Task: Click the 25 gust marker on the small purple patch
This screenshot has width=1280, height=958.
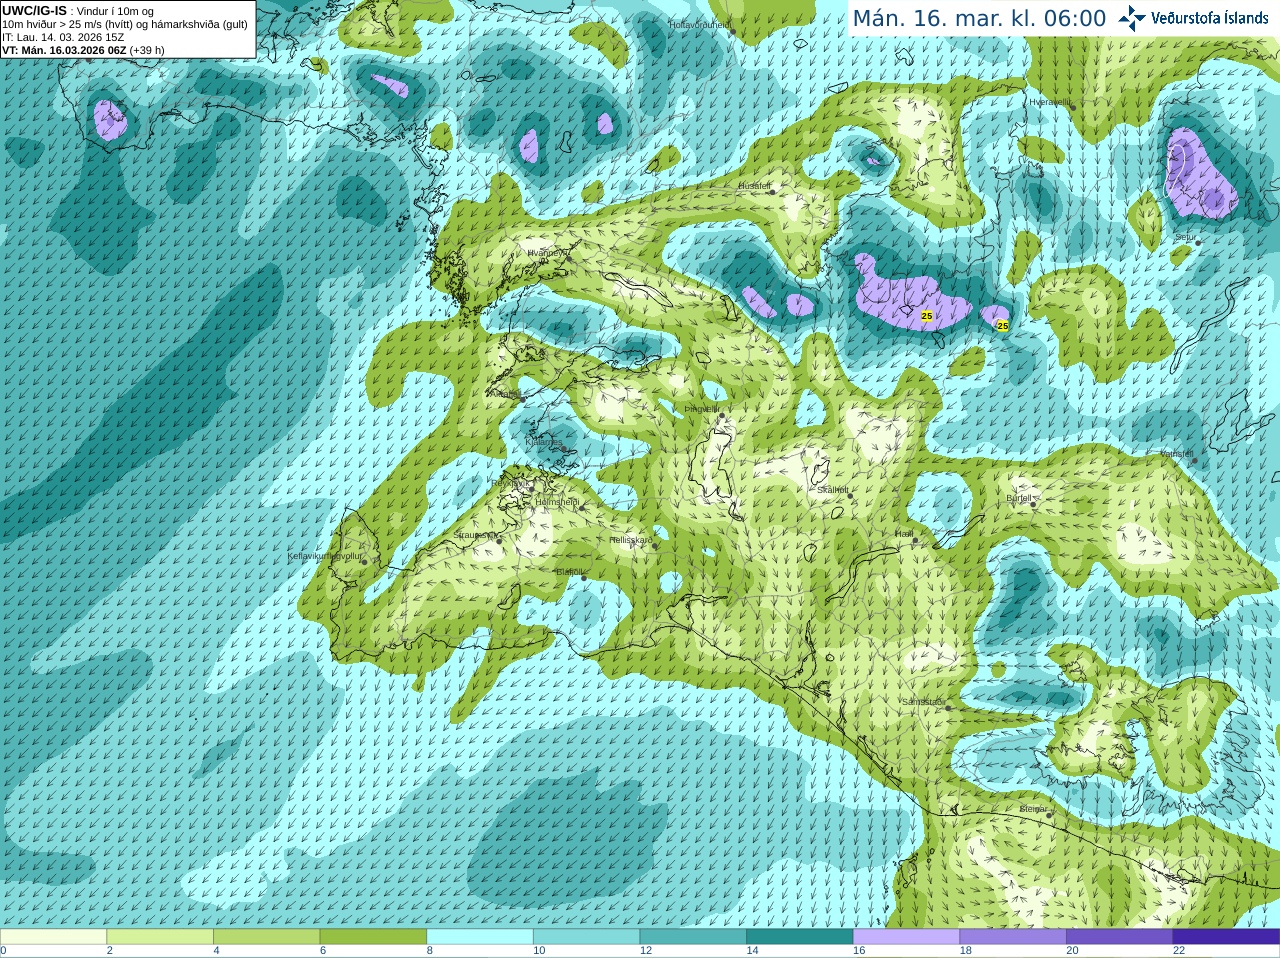Action: (1003, 326)
